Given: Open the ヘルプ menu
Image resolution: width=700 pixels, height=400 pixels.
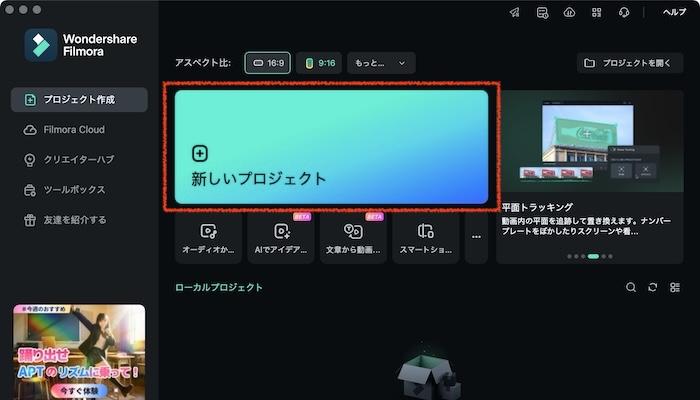Looking at the screenshot, I should [675, 13].
